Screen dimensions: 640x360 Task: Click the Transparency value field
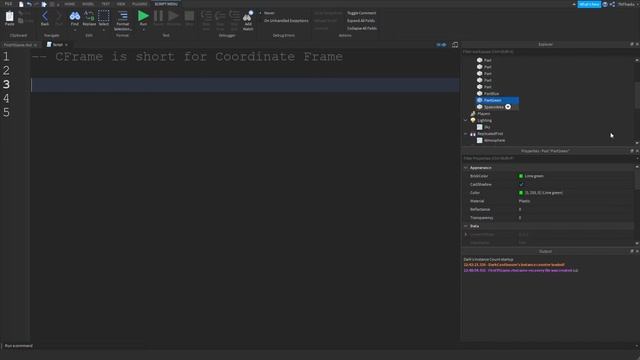coord(576,218)
